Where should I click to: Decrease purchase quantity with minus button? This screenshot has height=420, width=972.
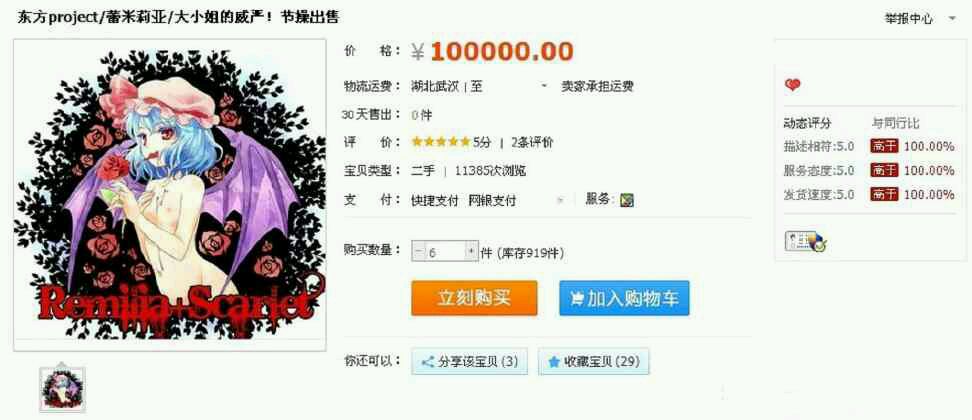pyautogui.click(x=418, y=252)
